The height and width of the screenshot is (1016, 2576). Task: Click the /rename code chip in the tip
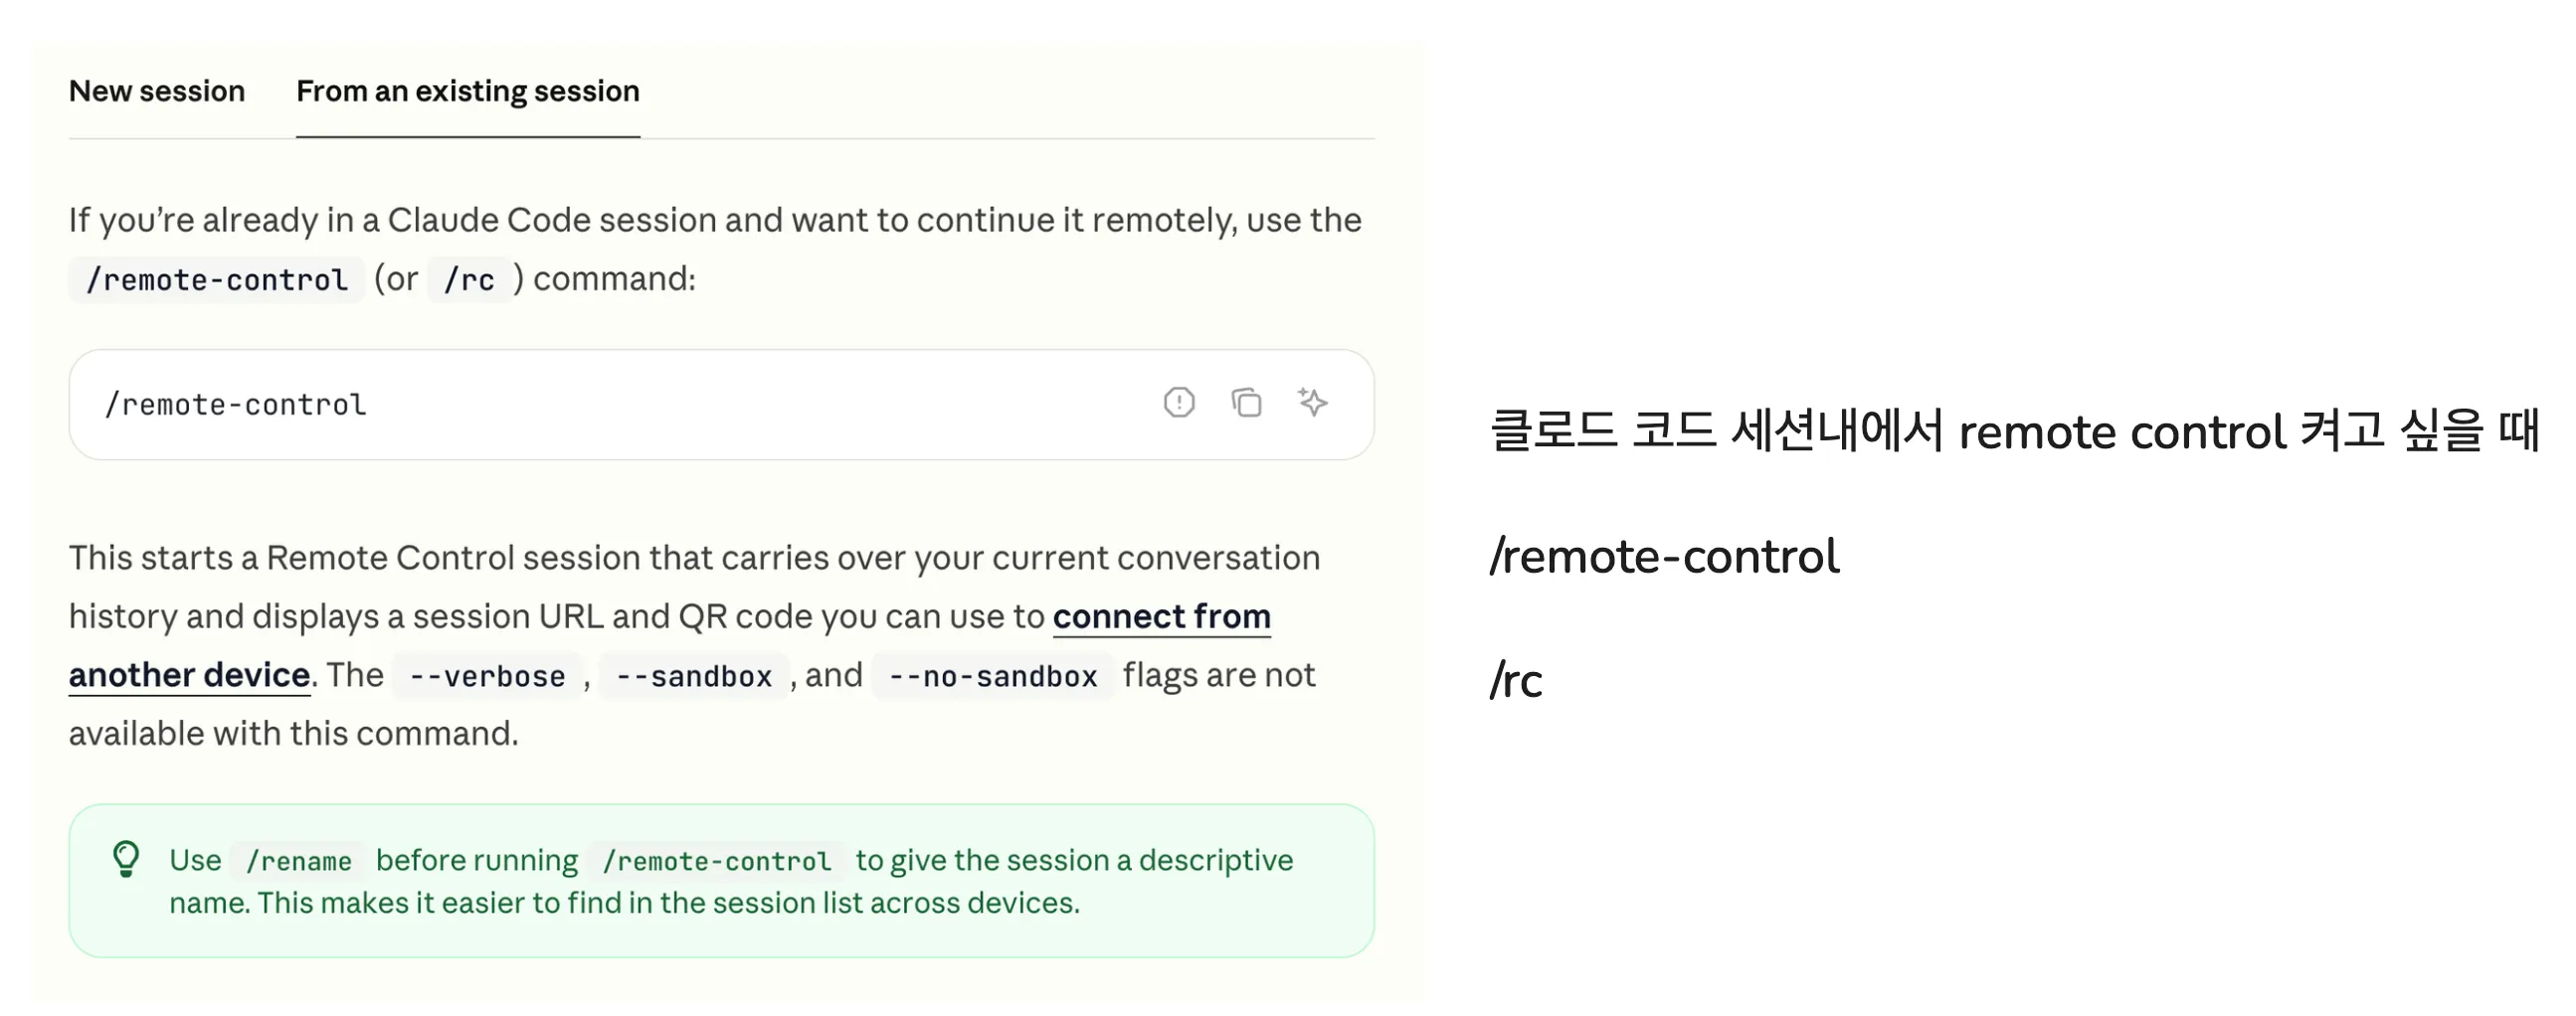(x=296, y=860)
